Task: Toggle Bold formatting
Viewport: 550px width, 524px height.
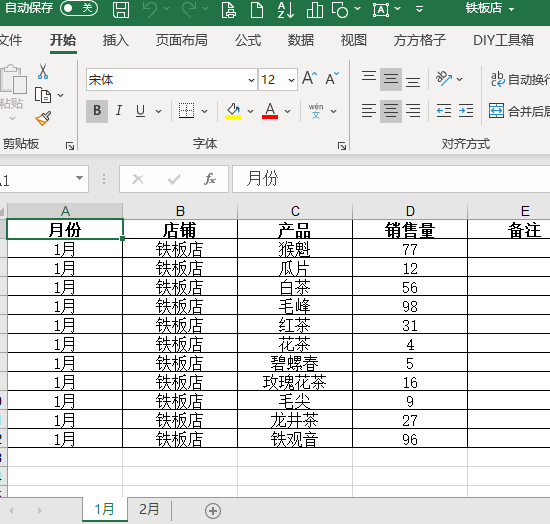Action: (97, 111)
